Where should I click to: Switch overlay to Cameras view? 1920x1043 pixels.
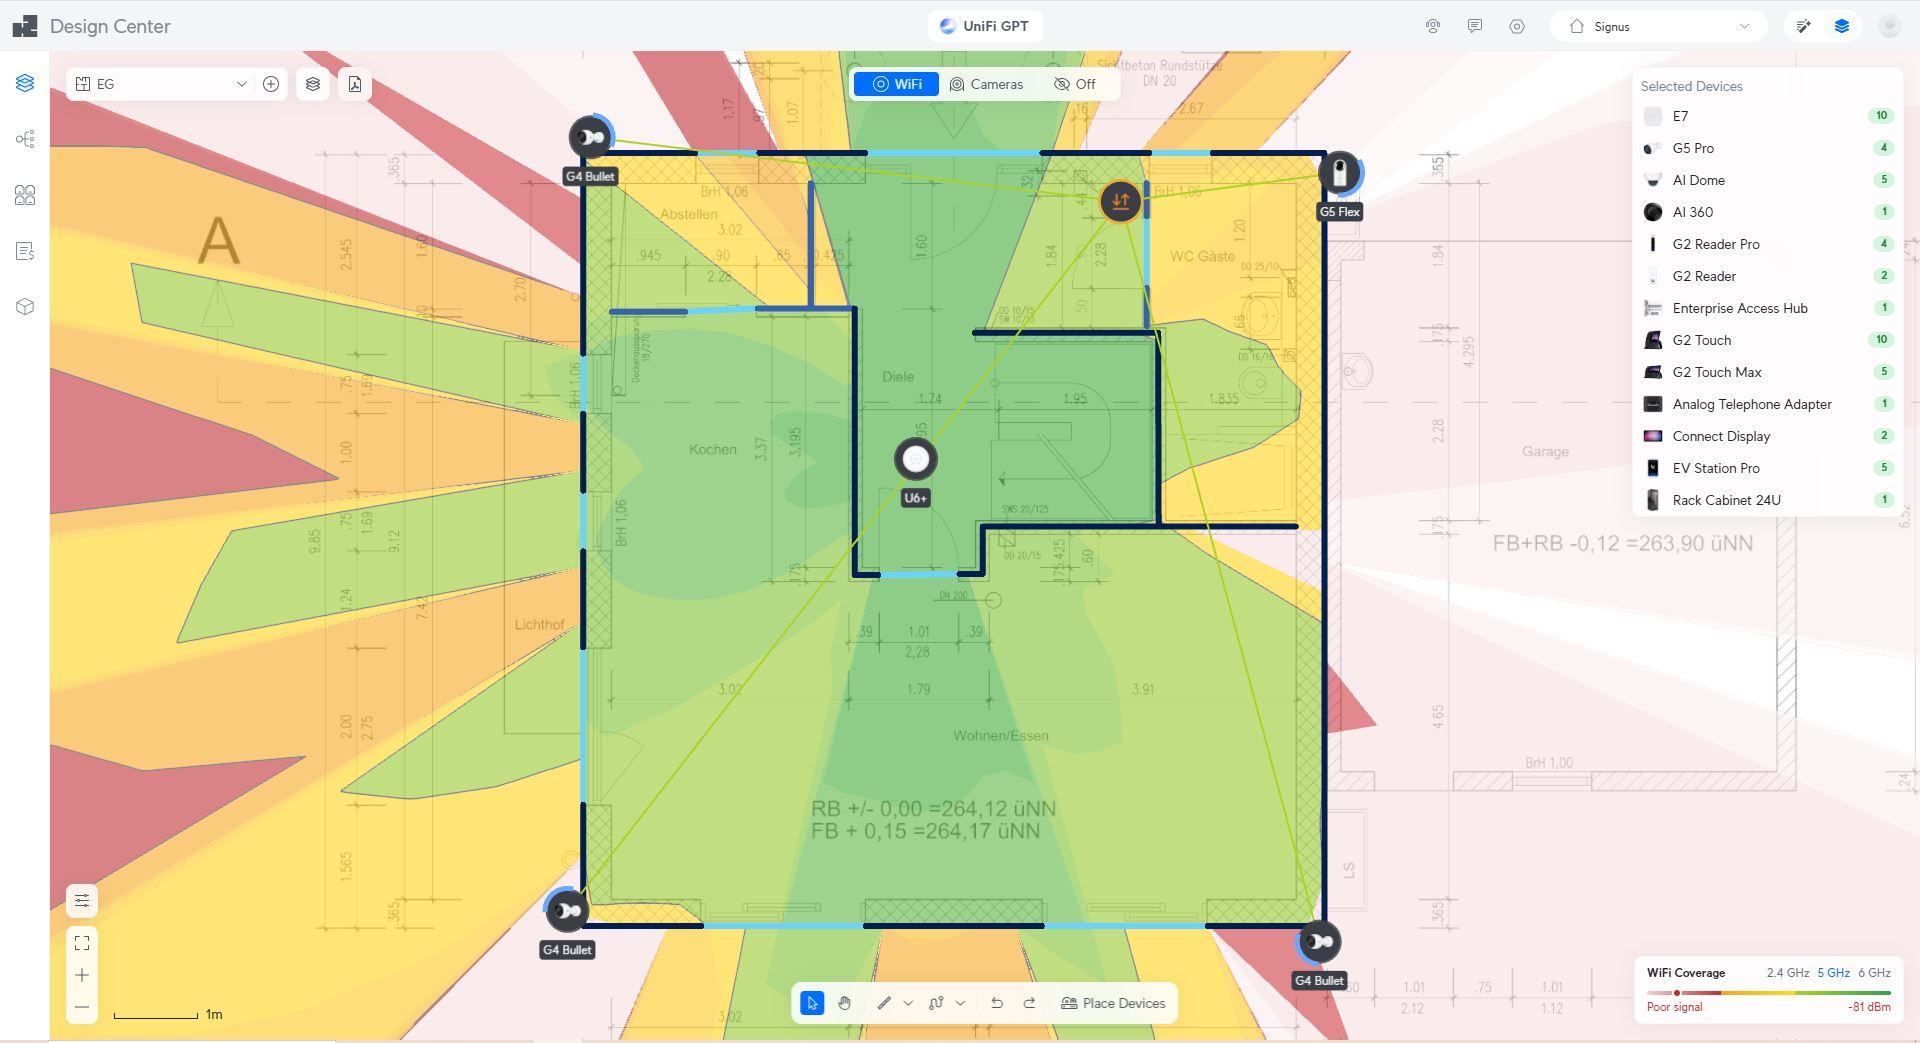[986, 84]
